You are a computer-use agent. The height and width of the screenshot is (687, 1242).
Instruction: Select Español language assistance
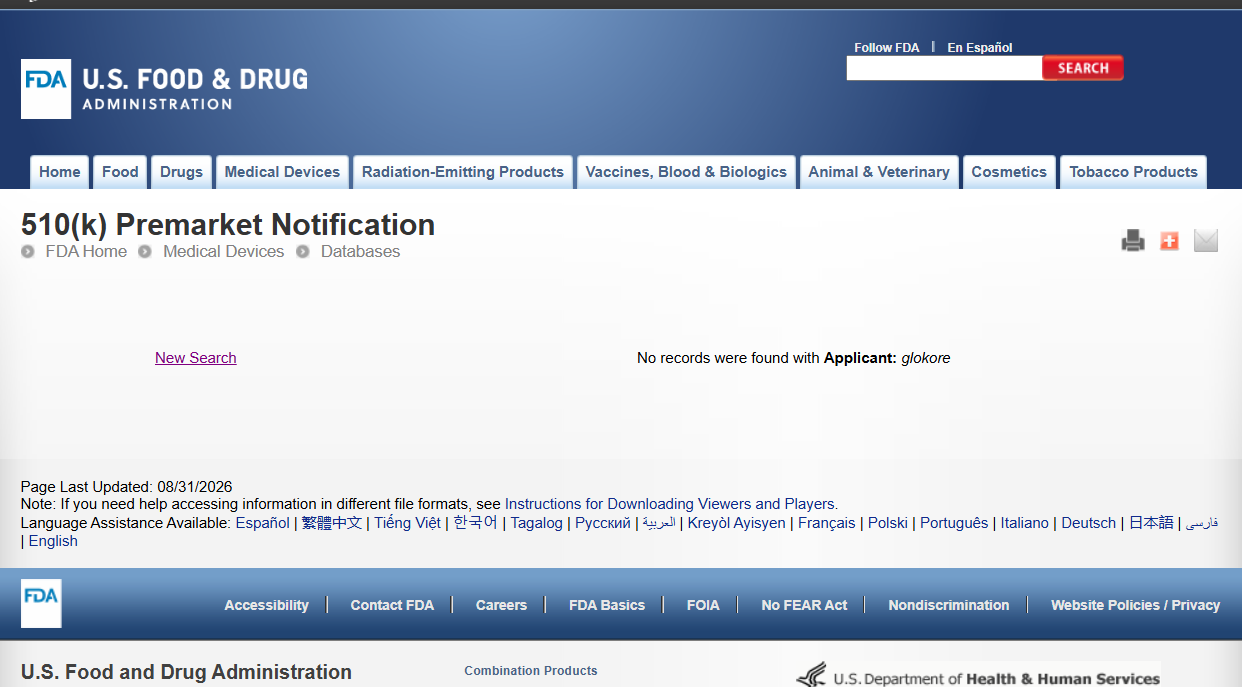click(263, 523)
